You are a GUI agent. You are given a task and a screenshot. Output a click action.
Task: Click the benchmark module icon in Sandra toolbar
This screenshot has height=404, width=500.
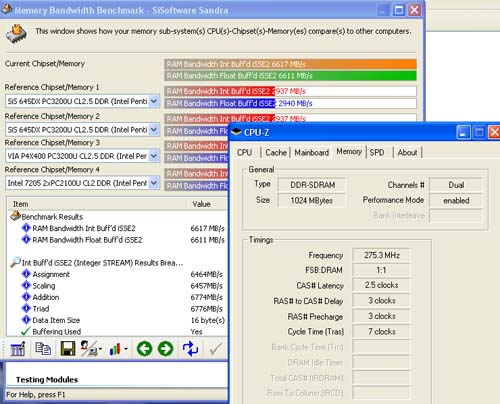tap(18, 349)
